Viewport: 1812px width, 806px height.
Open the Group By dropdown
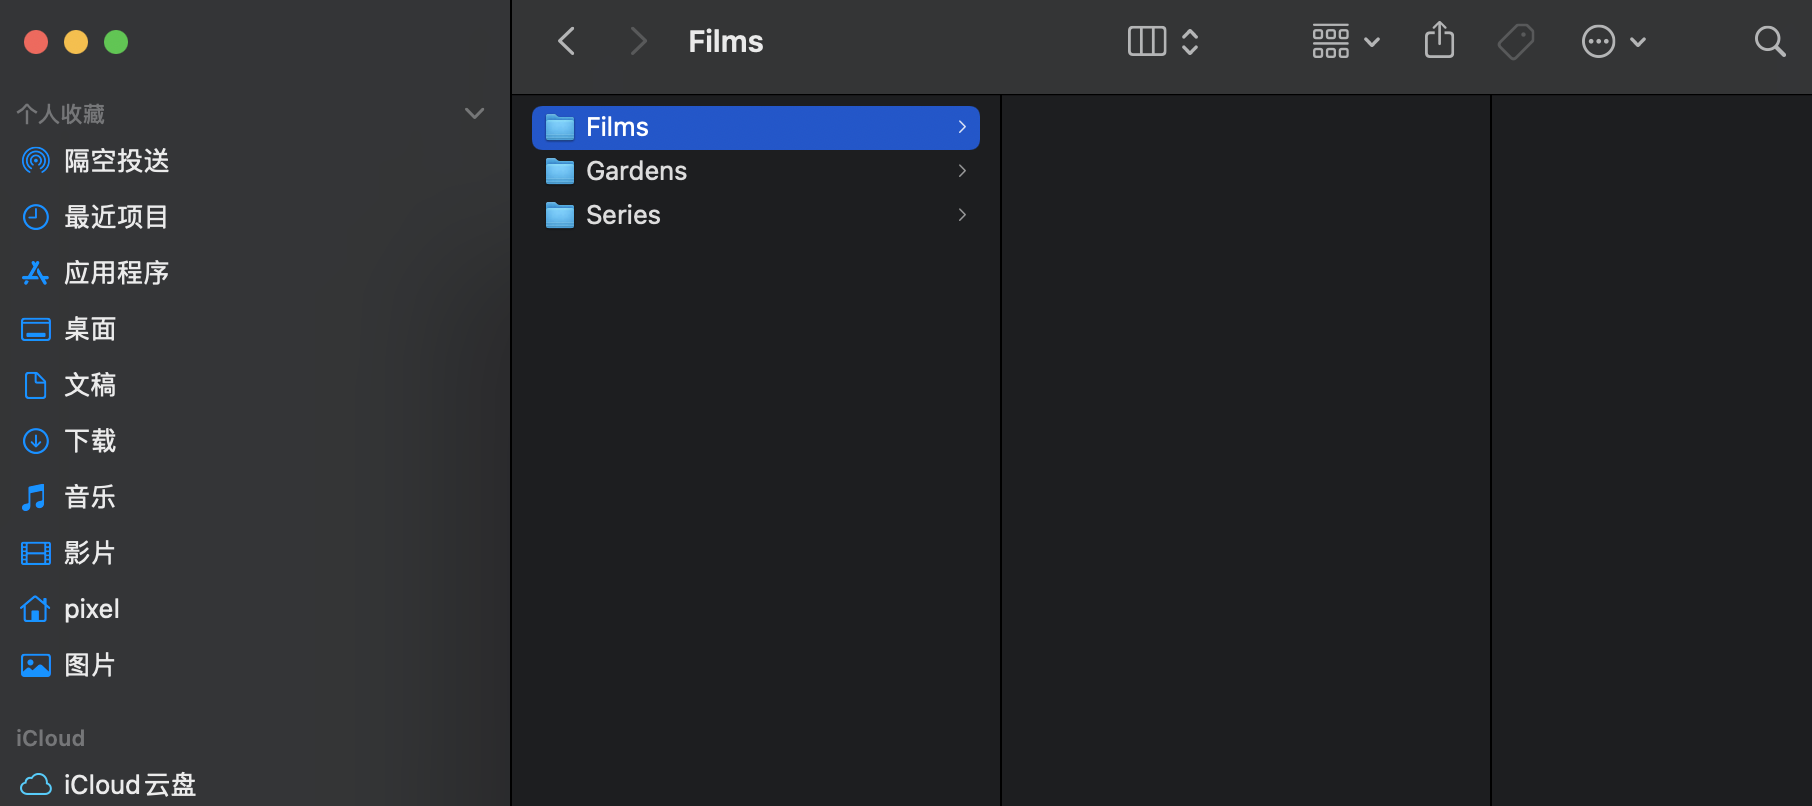point(1346,41)
